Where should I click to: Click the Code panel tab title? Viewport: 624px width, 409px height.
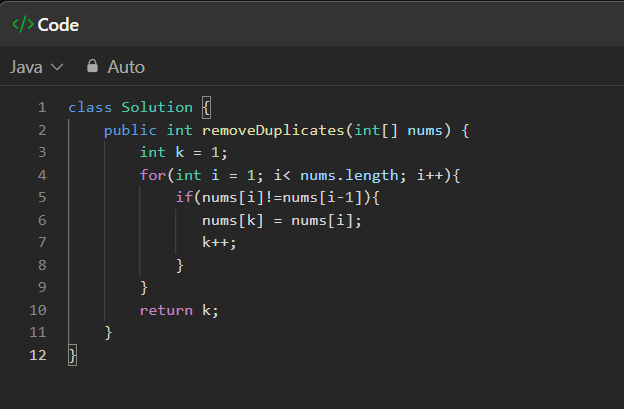point(58,25)
